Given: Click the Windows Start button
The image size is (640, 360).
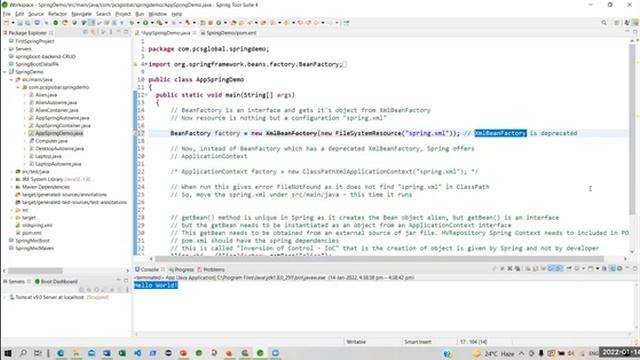Looking at the screenshot, I should [7, 353].
